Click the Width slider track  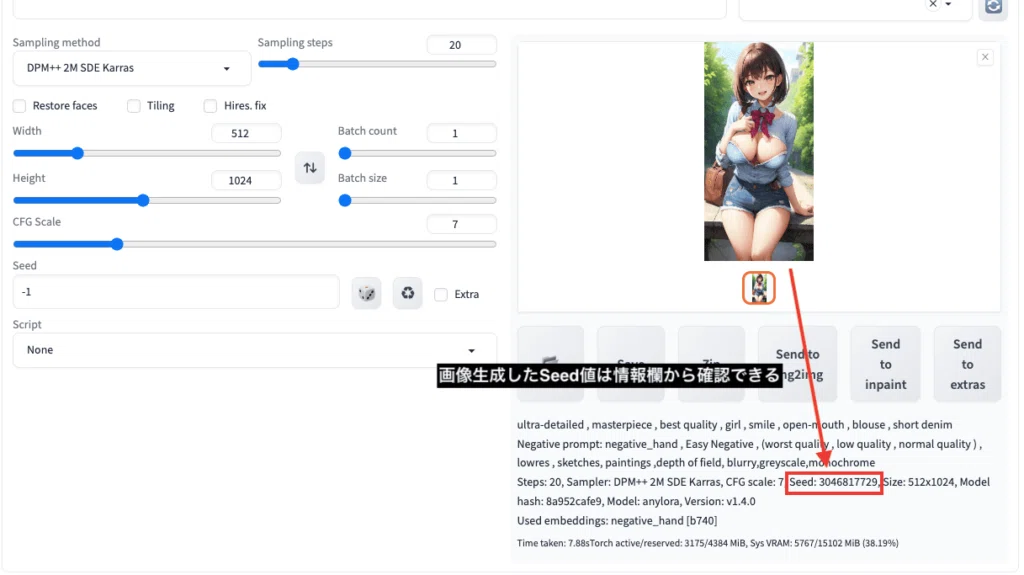pos(147,154)
